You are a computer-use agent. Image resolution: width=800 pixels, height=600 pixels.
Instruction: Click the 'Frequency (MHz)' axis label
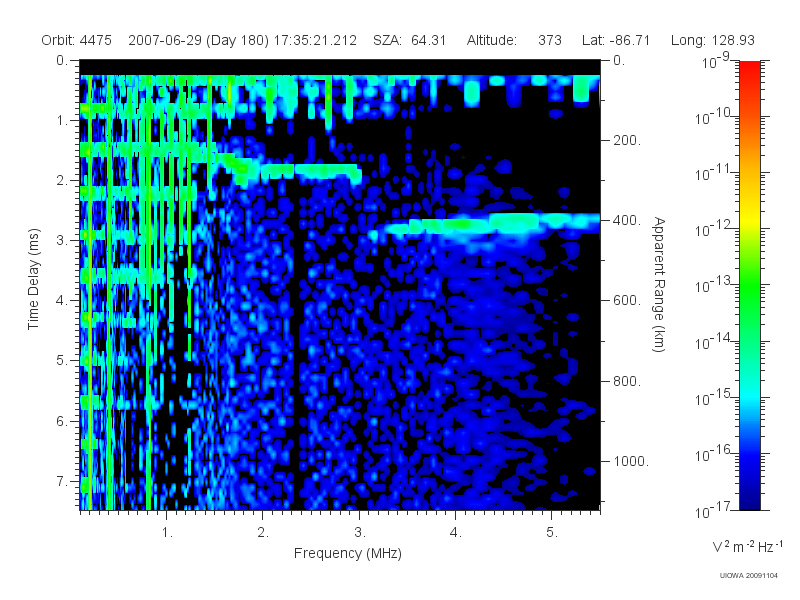tap(347, 554)
